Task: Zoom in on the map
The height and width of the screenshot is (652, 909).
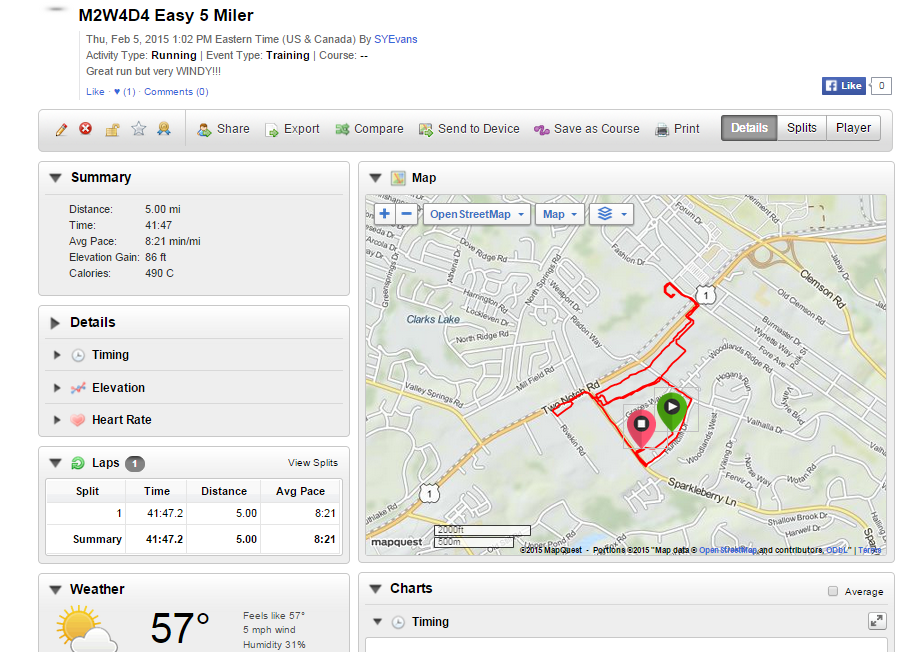Action: point(384,214)
